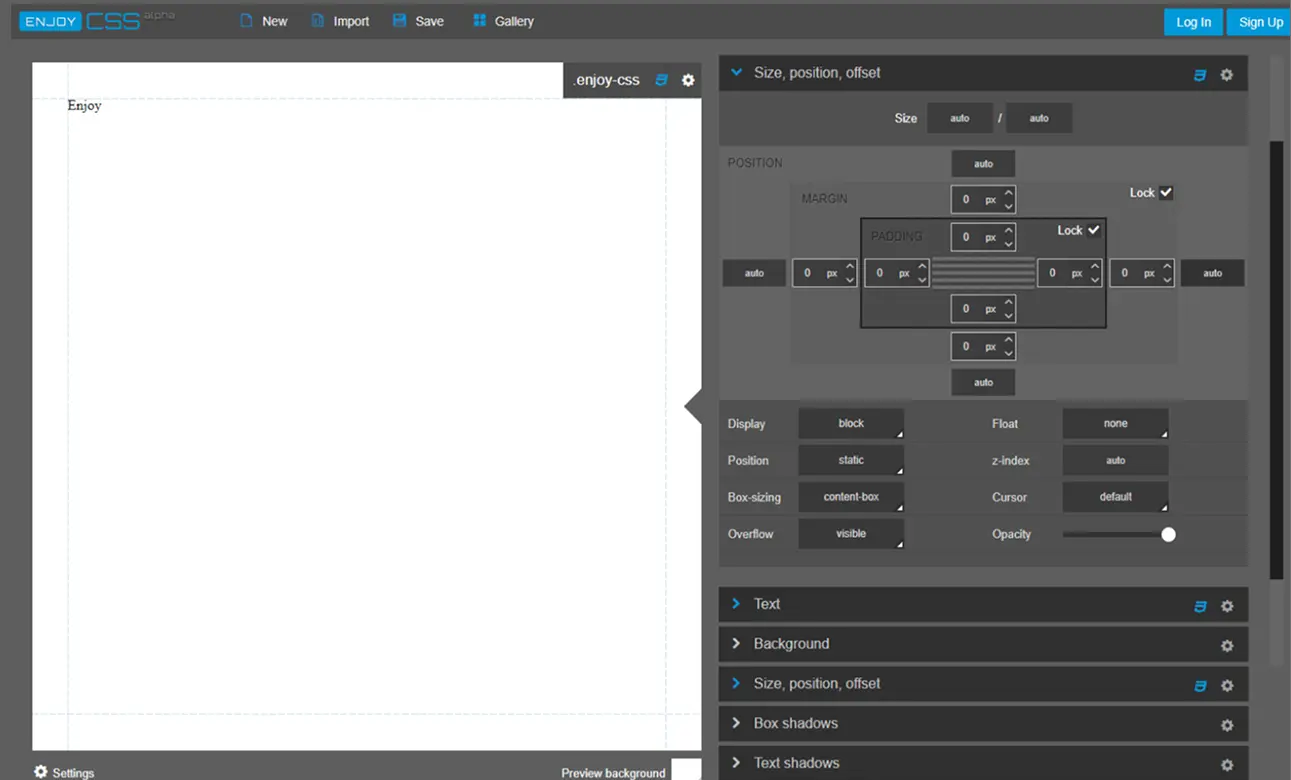
Task: Collapse the open Size, position, offset section
Action: click(736, 72)
